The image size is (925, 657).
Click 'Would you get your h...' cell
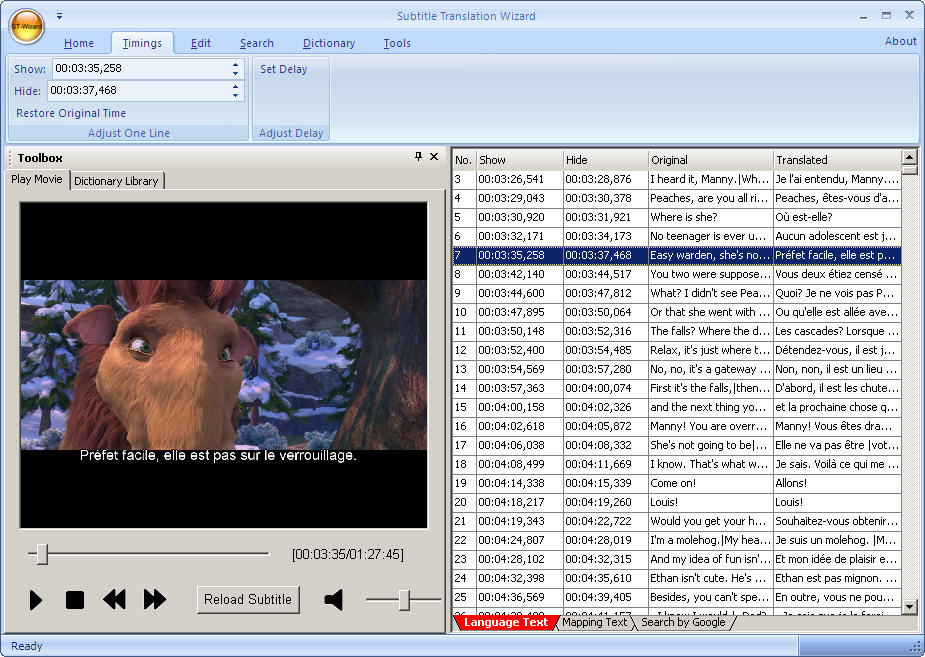pyautogui.click(x=710, y=521)
